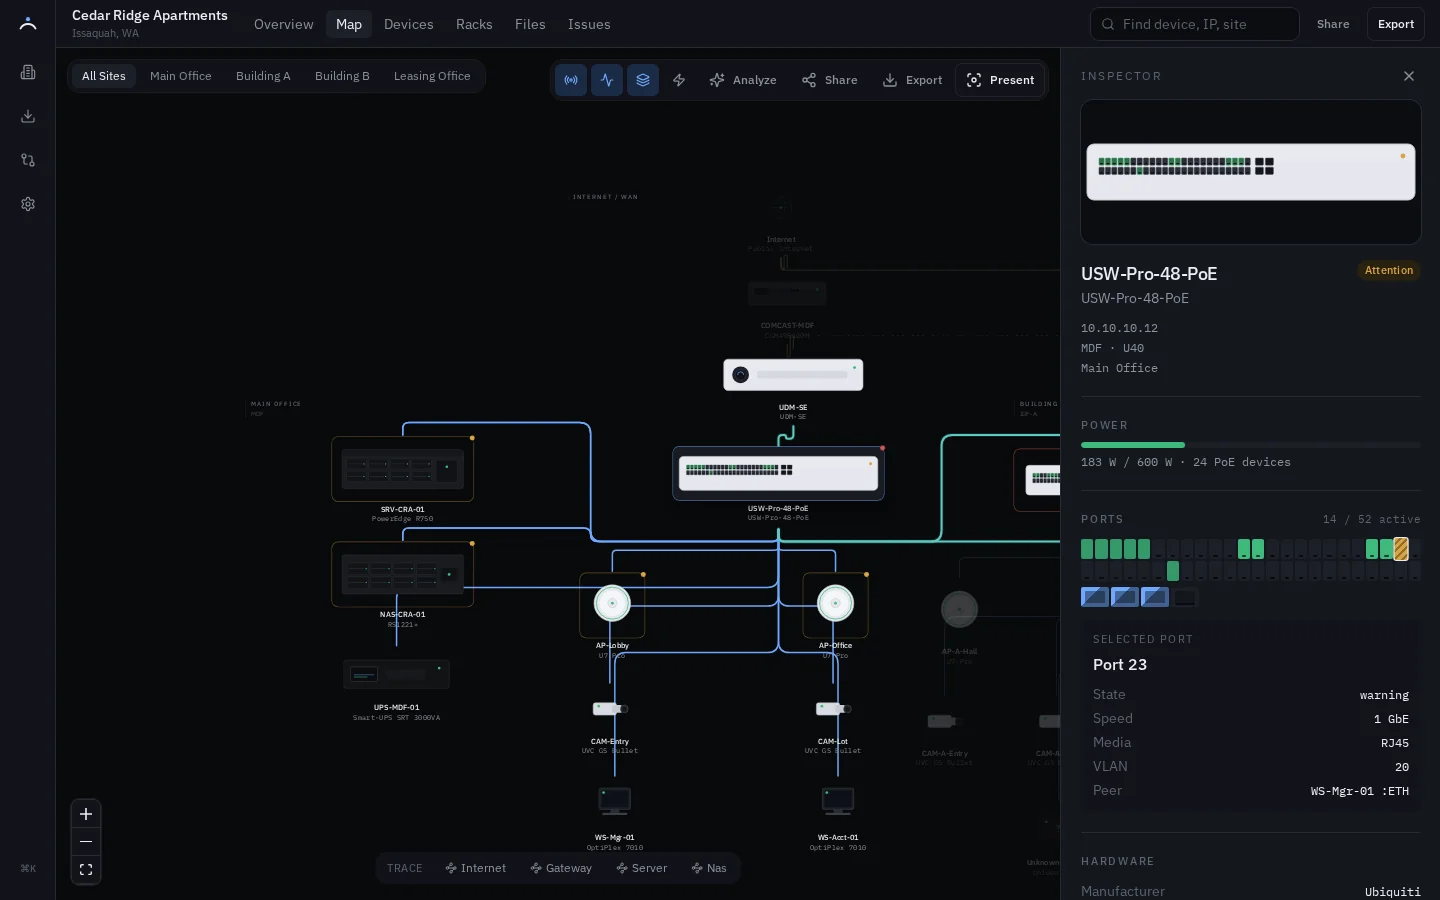
Task: Open settings gear in left sidebar
Action: pyautogui.click(x=28, y=204)
